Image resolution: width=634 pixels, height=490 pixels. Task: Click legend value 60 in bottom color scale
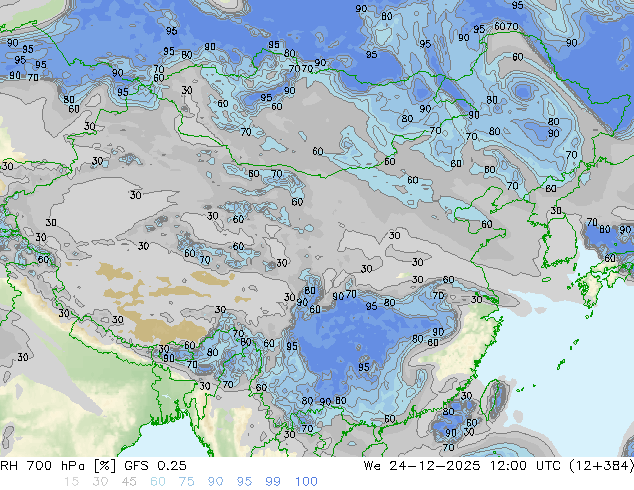(158, 482)
